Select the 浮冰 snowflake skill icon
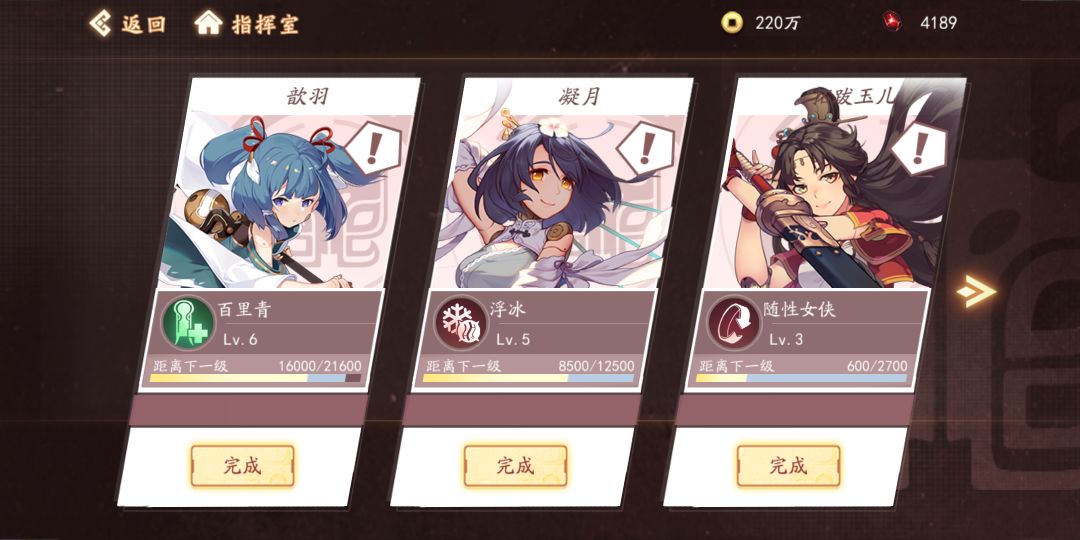The width and height of the screenshot is (1080, 540). [461, 322]
